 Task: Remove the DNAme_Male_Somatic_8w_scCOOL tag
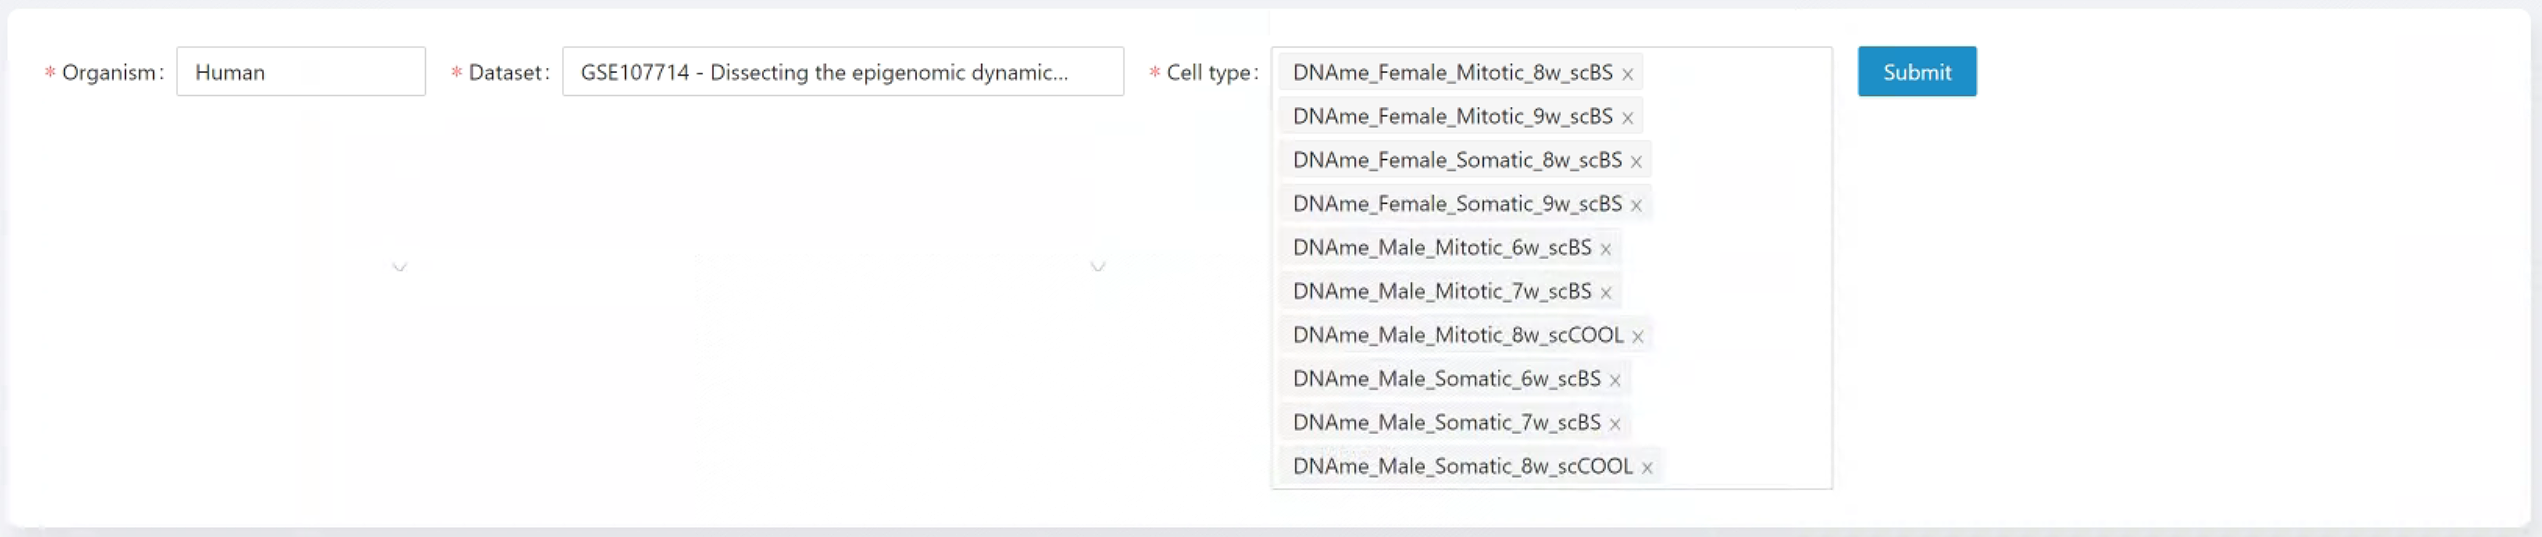coord(1646,468)
